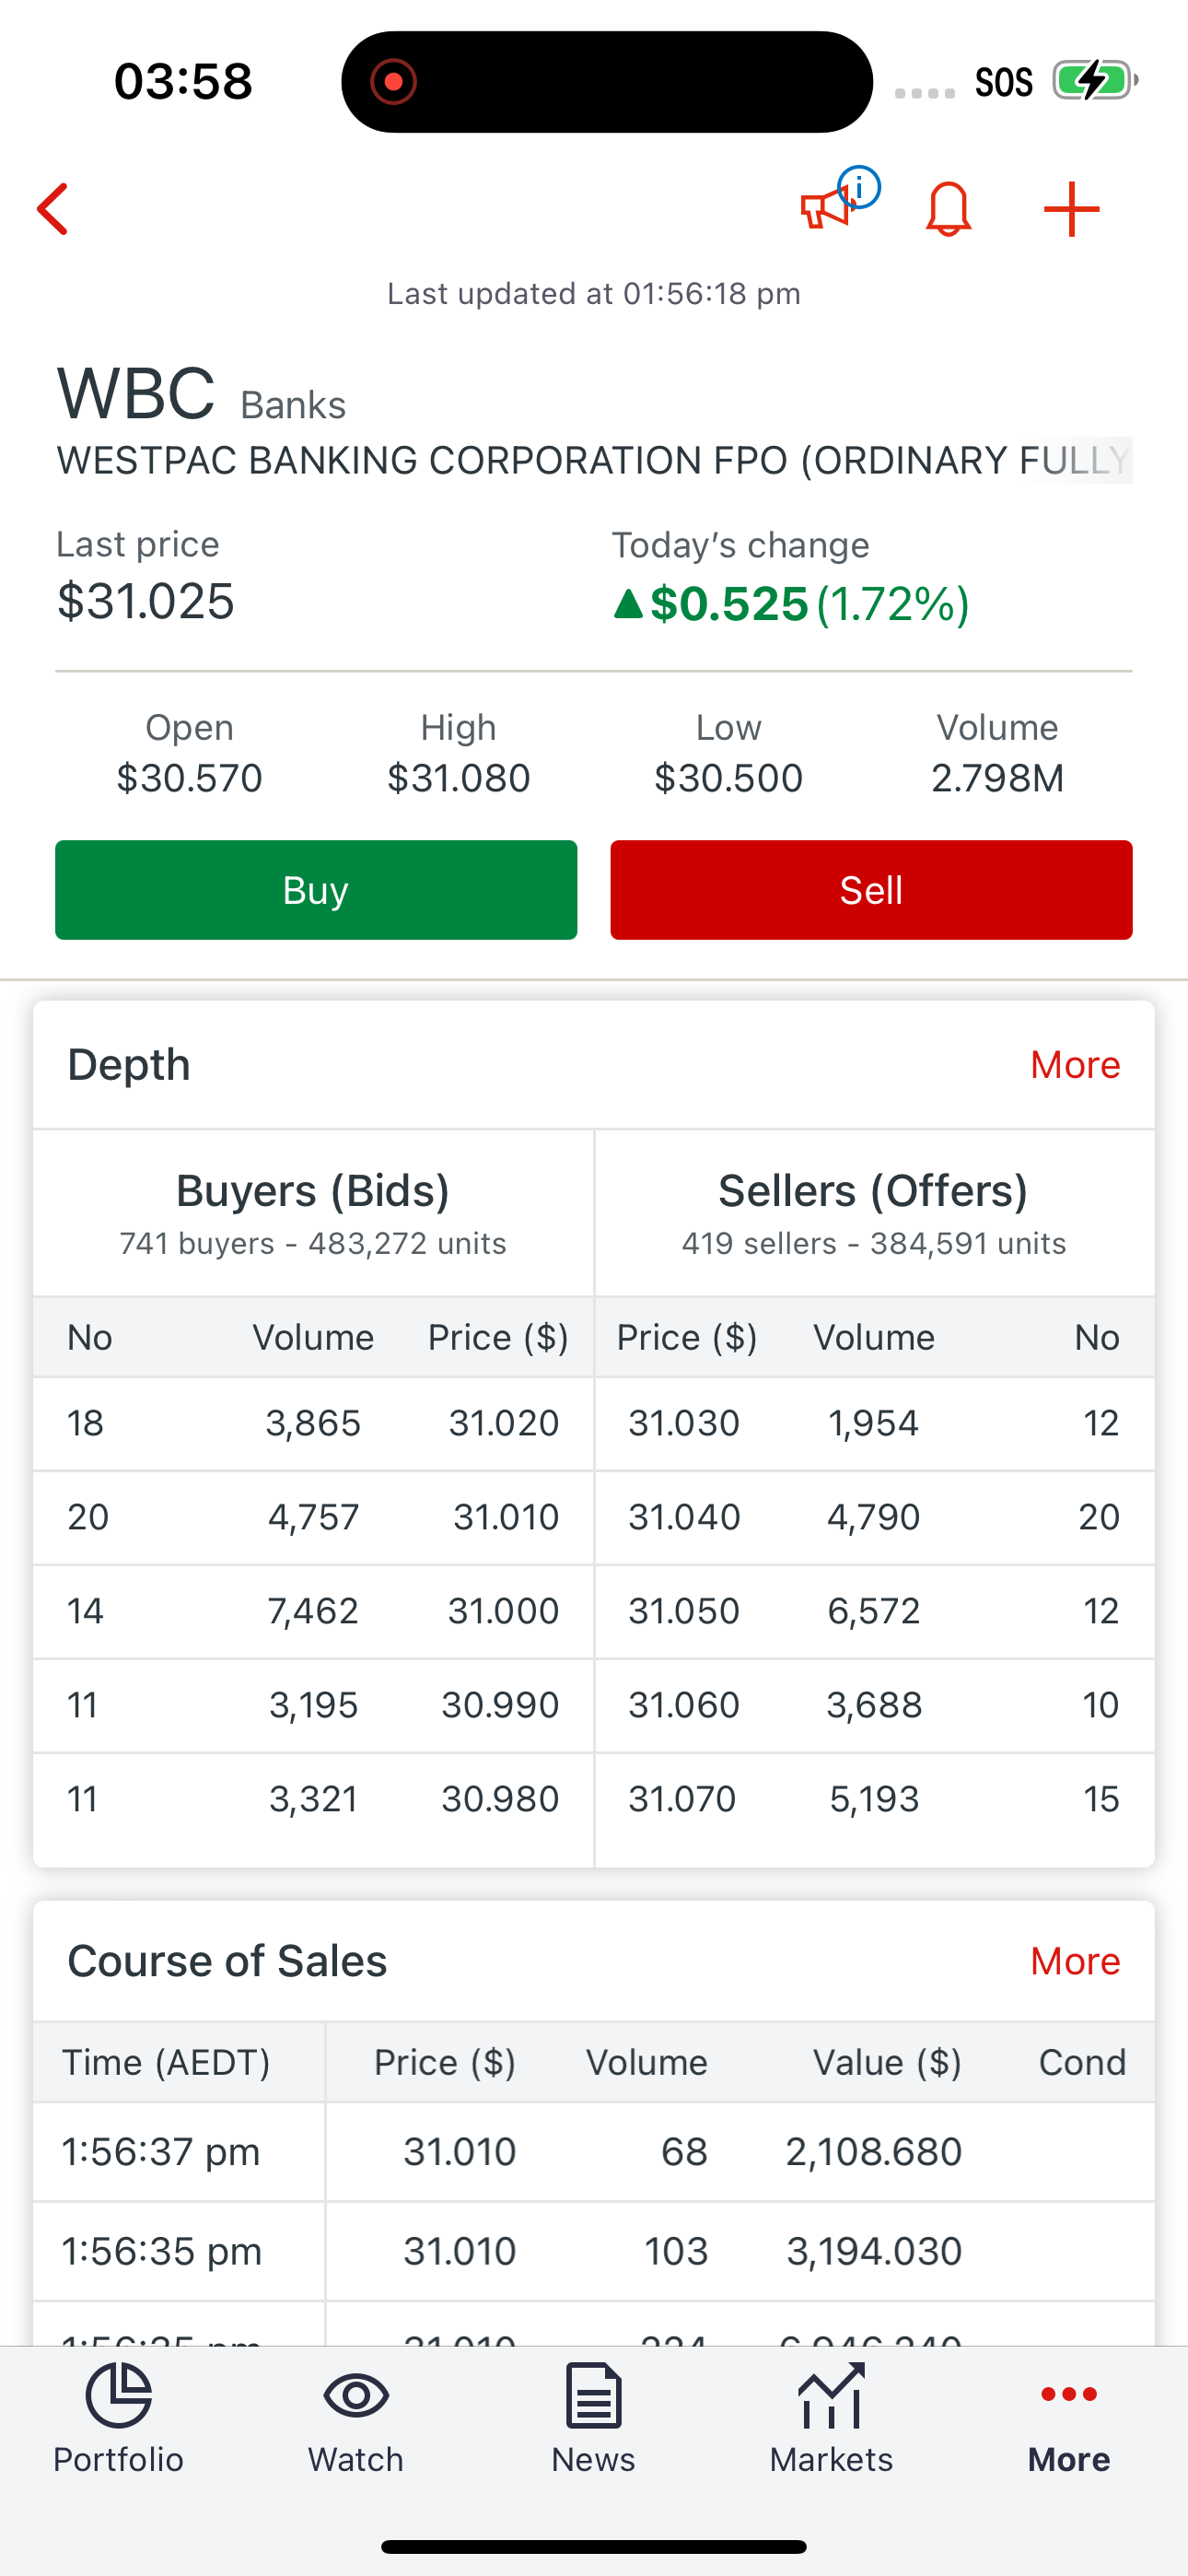The height and width of the screenshot is (2576, 1188).
Task: Select the Markets tab label
Action: 831,2459
